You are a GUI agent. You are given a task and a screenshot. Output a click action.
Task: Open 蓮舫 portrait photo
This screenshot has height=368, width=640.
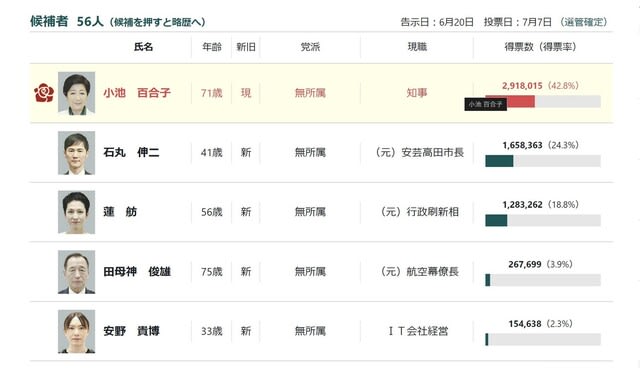pyautogui.click(x=76, y=212)
